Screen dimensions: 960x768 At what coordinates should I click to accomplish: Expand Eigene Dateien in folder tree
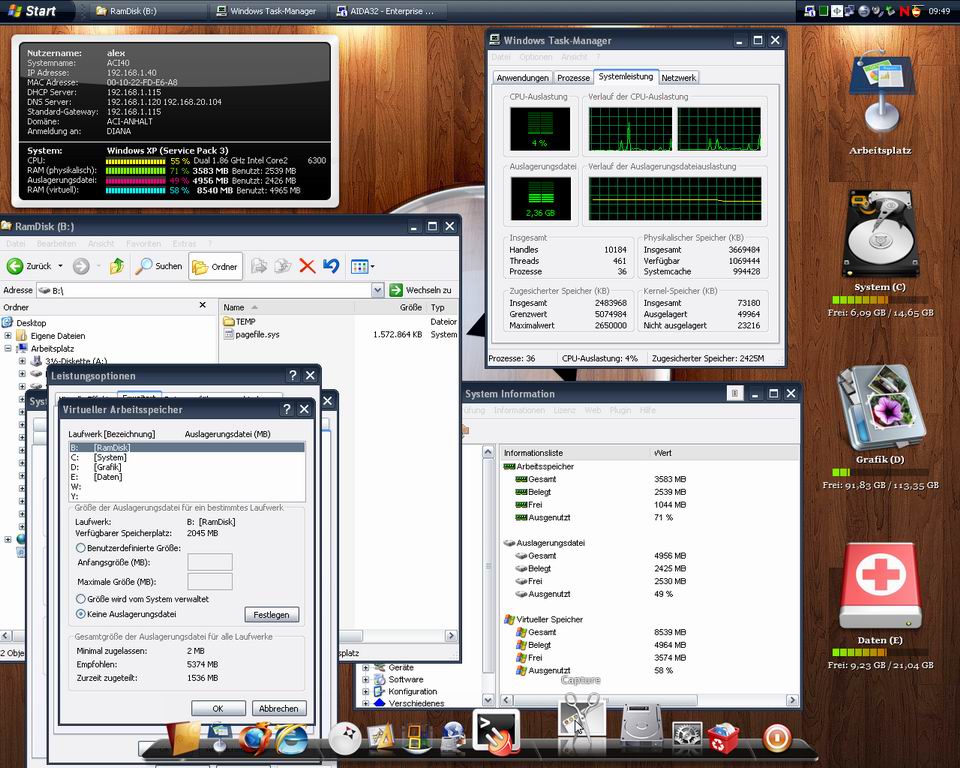tap(8, 336)
